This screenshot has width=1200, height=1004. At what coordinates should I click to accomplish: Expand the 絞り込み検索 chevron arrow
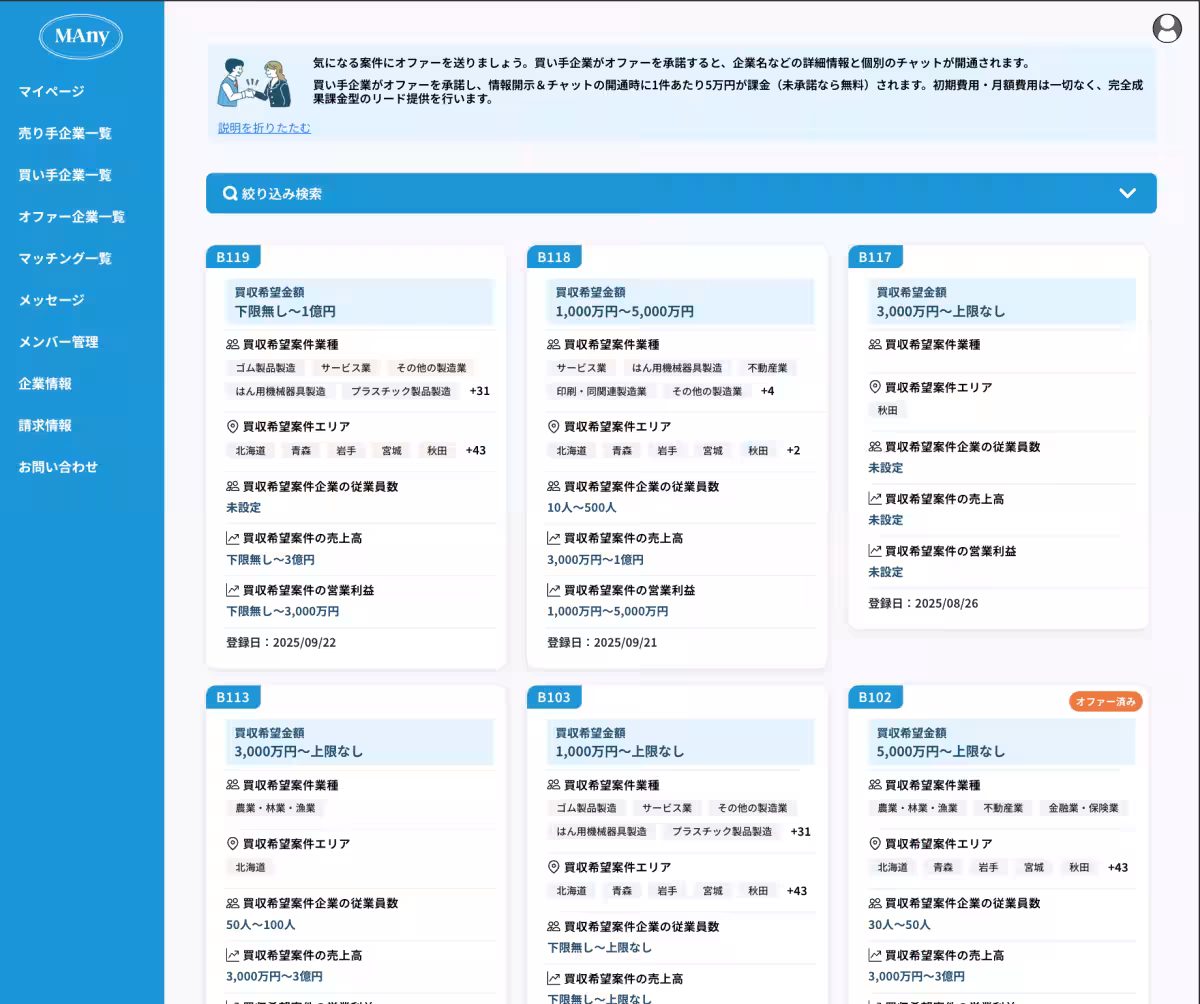(x=1127, y=194)
